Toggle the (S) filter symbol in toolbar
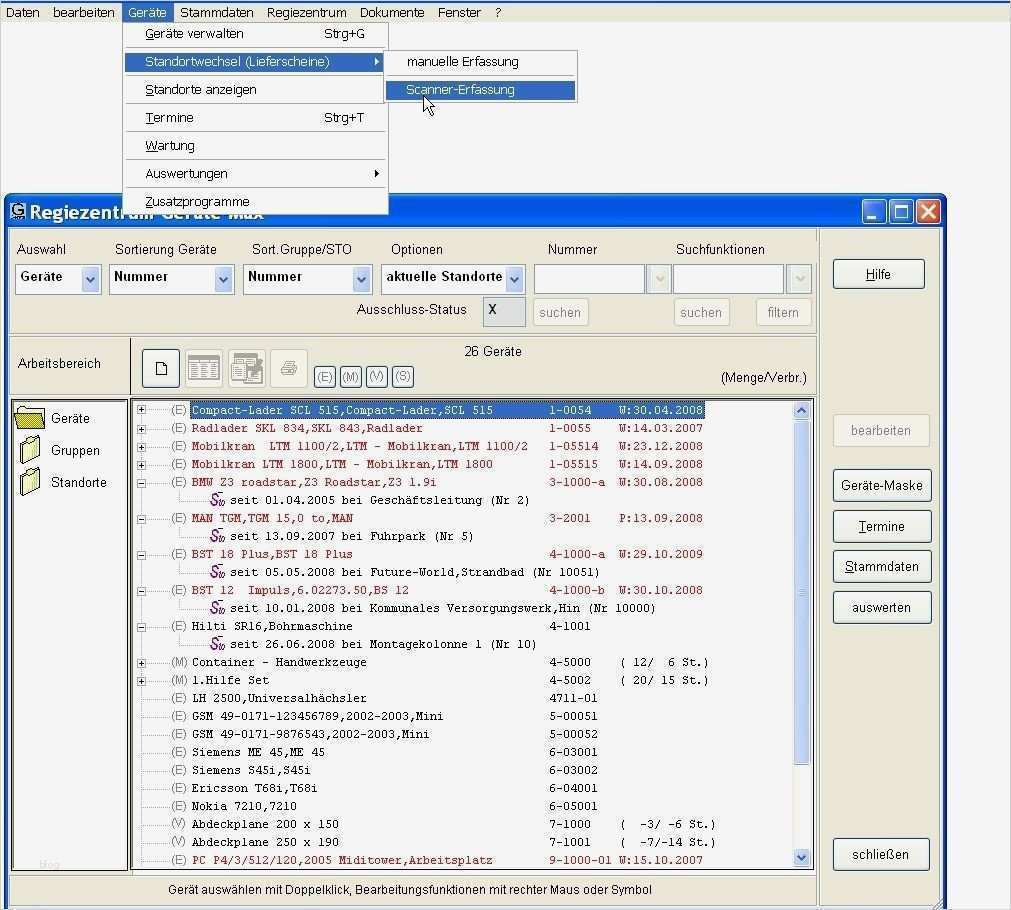 pyautogui.click(x=403, y=377)
